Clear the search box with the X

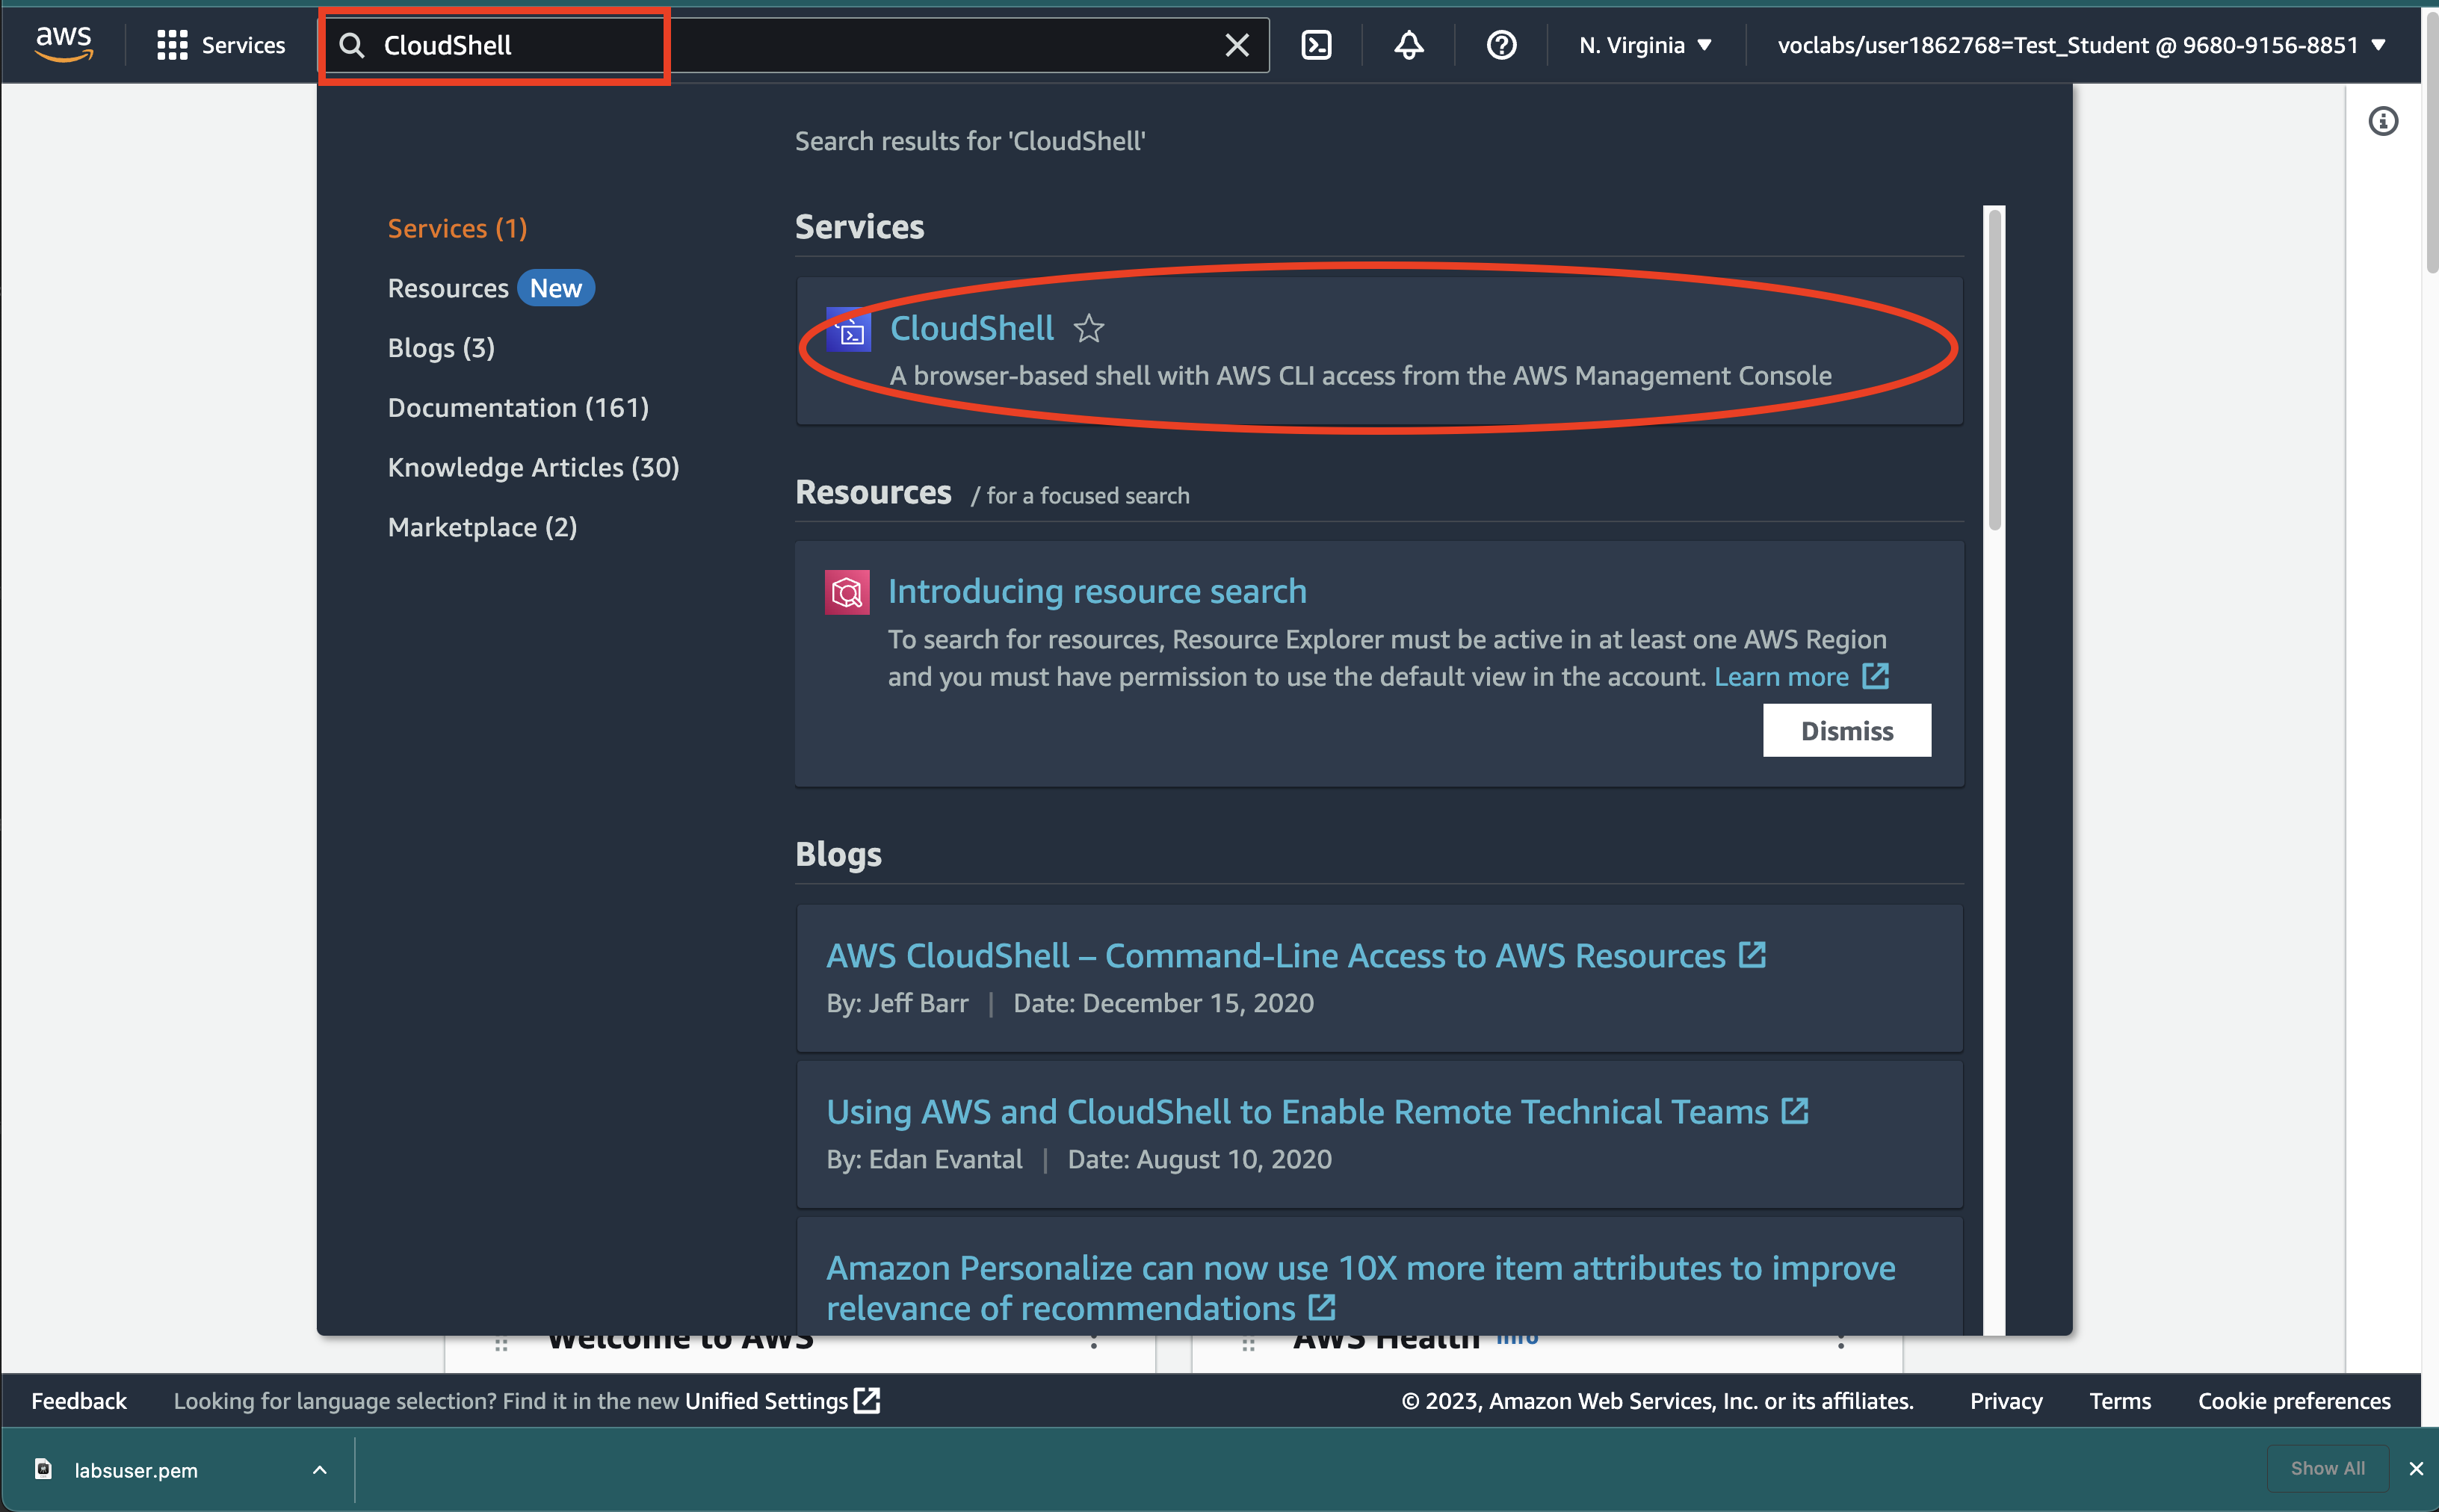(x=1237, y=45)
